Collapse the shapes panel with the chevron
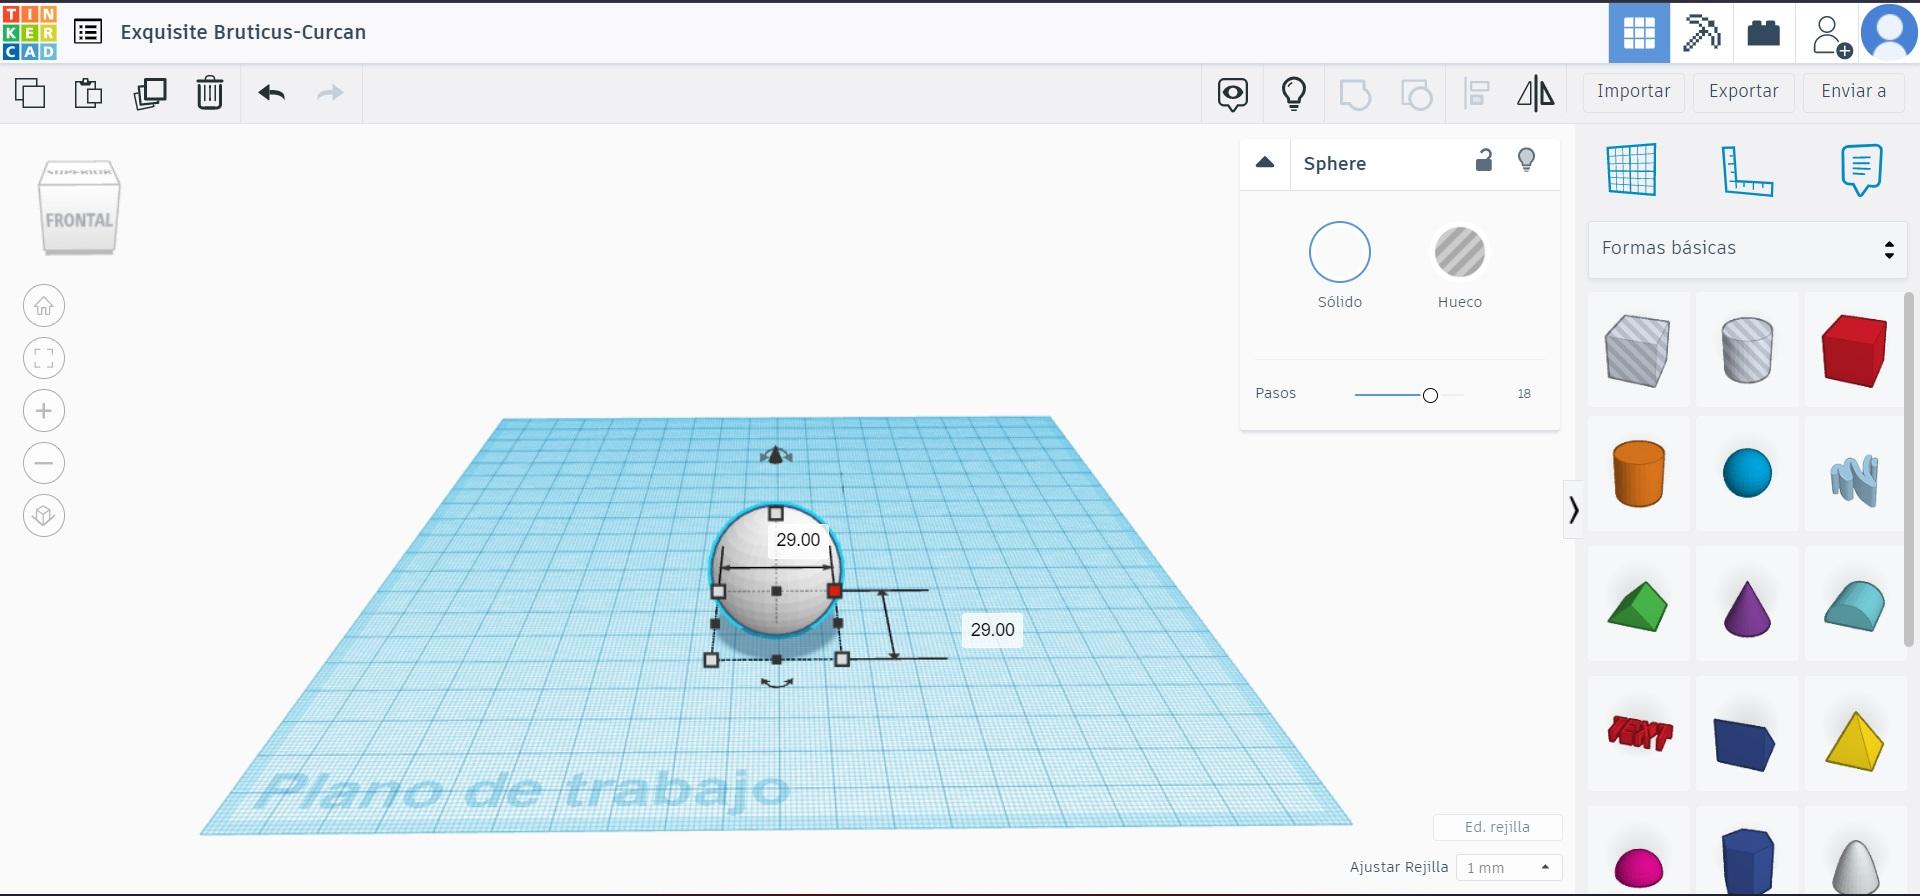 [1574, 510]
